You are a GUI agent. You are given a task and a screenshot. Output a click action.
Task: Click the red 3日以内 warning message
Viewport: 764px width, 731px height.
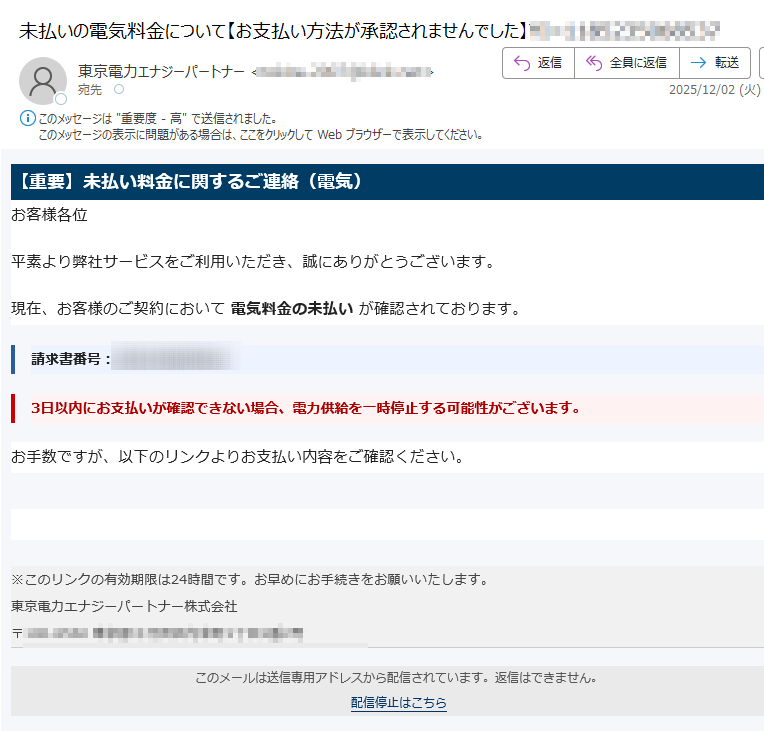point(306,408)
